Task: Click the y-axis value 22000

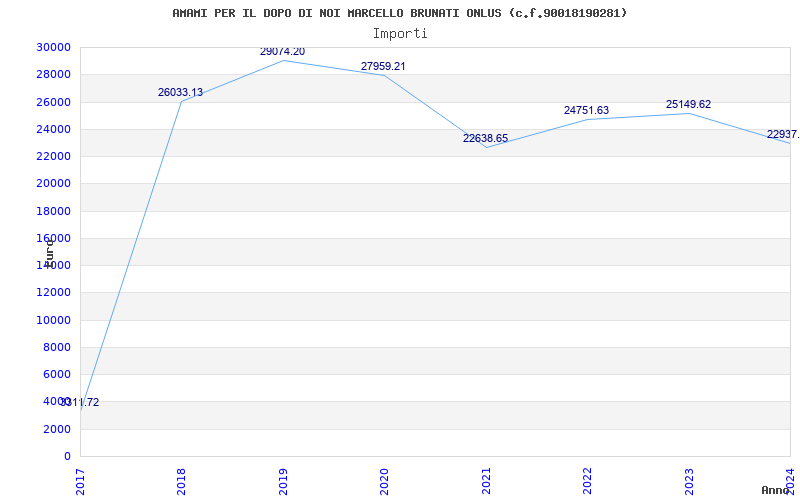Action: 53,156
